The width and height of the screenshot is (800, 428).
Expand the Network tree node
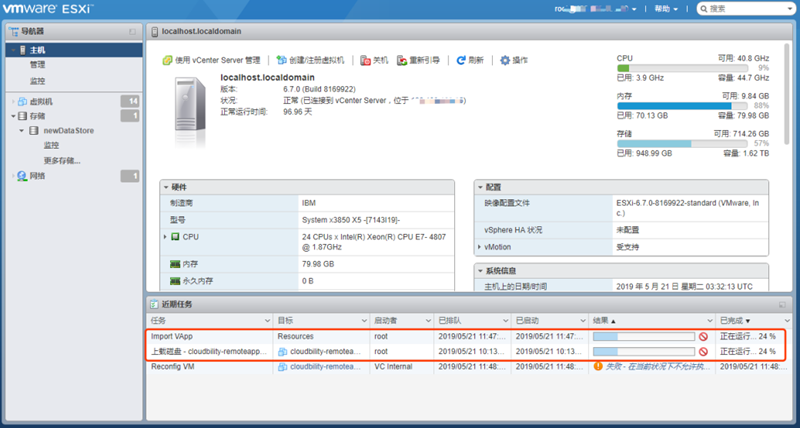[12, 176]
